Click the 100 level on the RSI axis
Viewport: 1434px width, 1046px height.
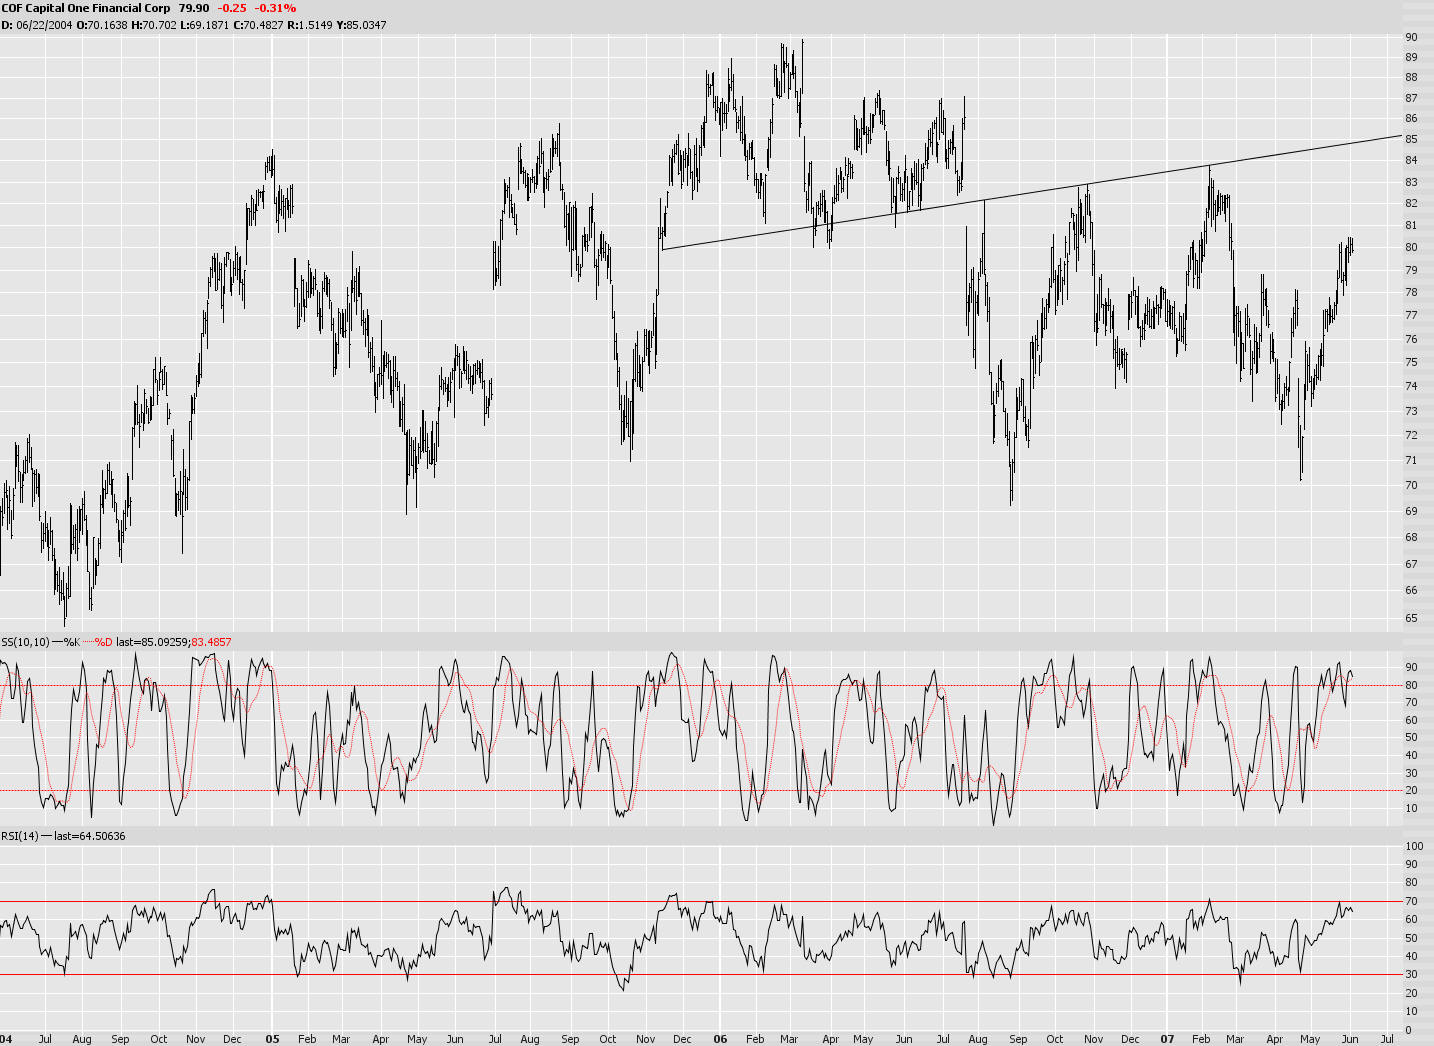[1414, 846]
